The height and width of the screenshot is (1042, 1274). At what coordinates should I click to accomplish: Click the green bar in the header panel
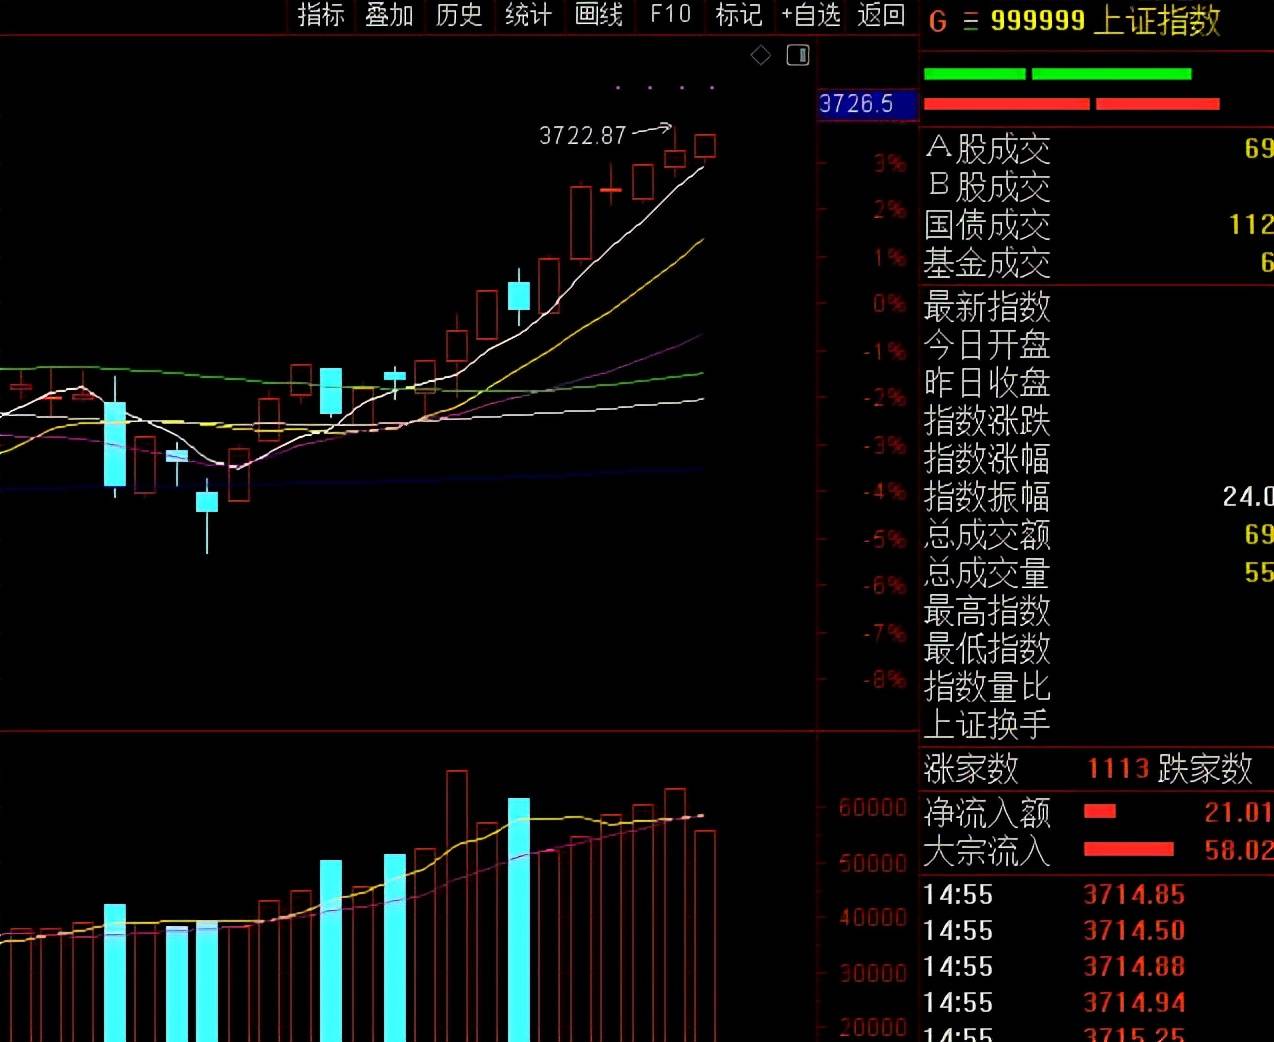(1057, 74)
